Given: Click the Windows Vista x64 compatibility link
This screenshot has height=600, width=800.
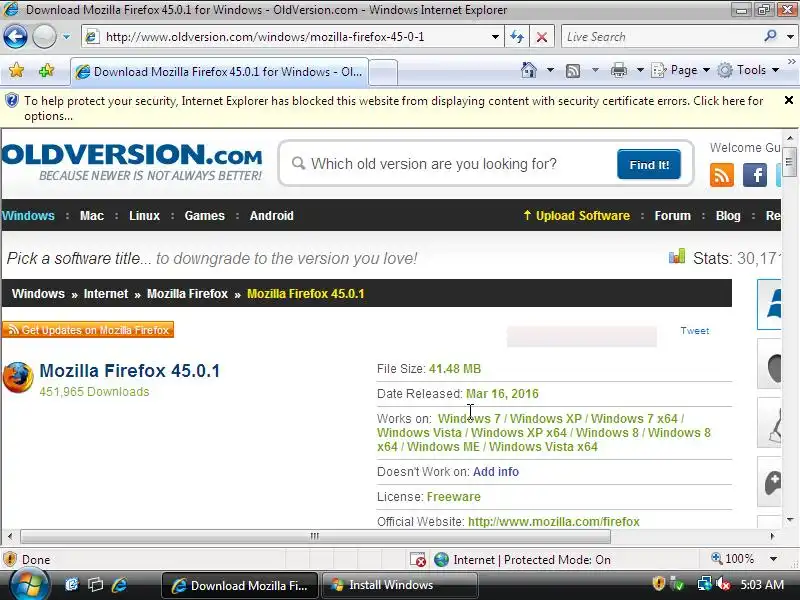Looking at the screenshot, I should (543, 447).
